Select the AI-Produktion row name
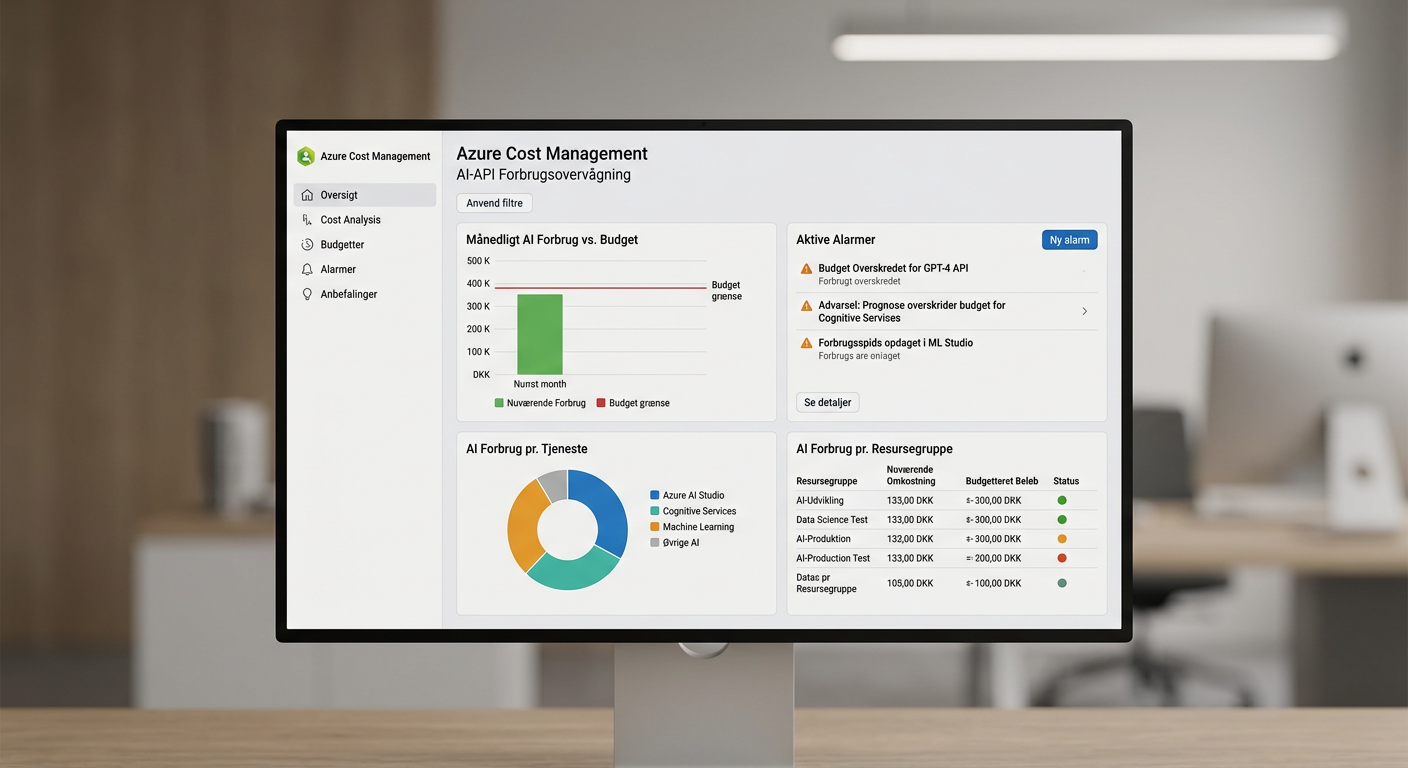Screen dimensions: 1408x768 pyautogui.click(x=824, y=539)
